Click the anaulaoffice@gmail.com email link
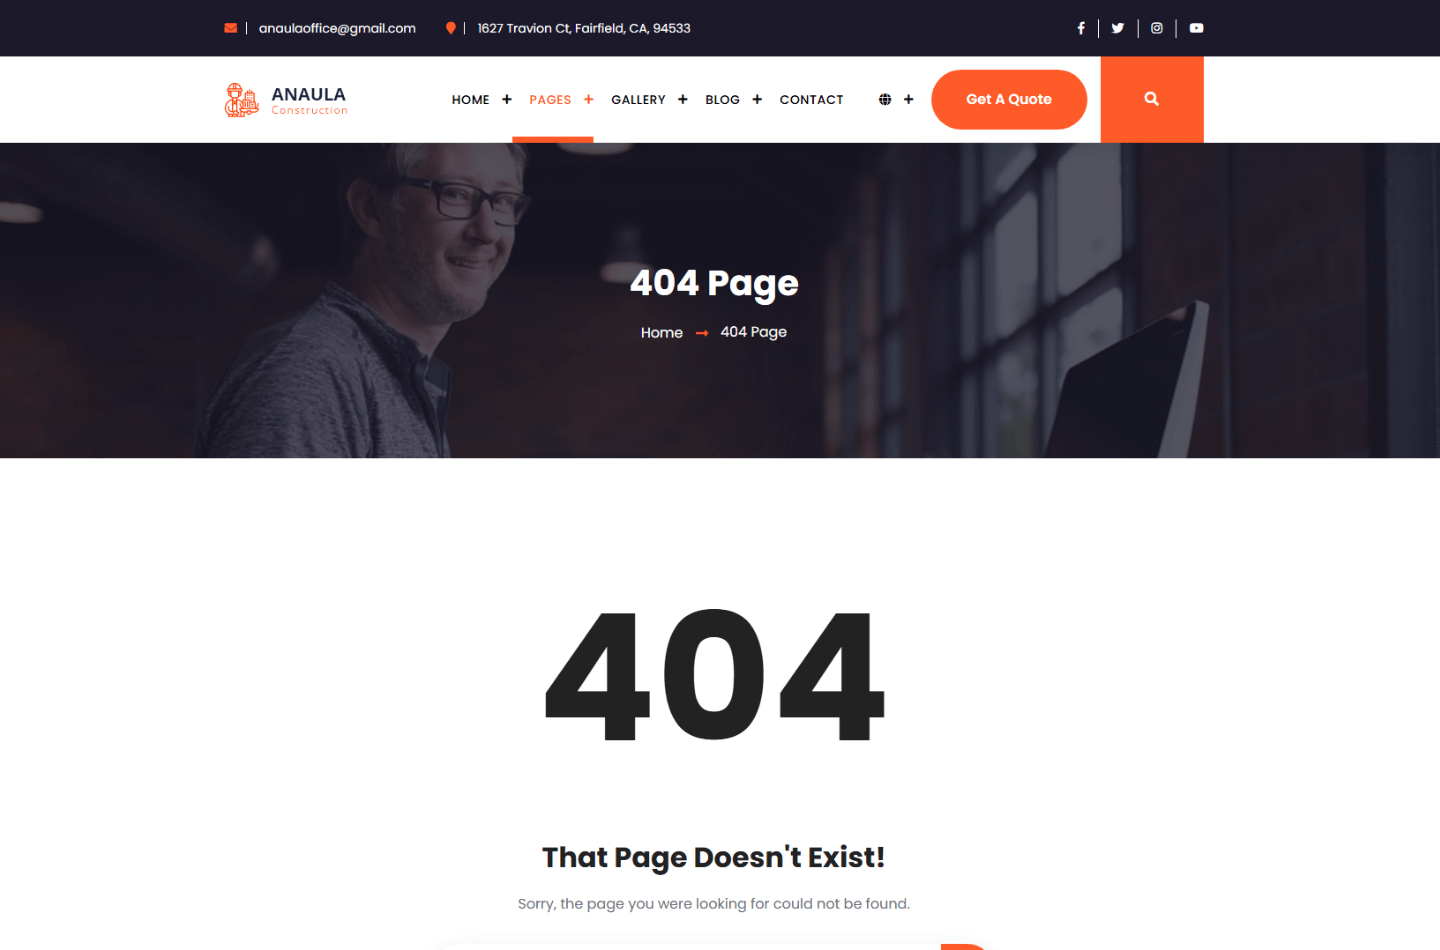 [x=337, y=28]
